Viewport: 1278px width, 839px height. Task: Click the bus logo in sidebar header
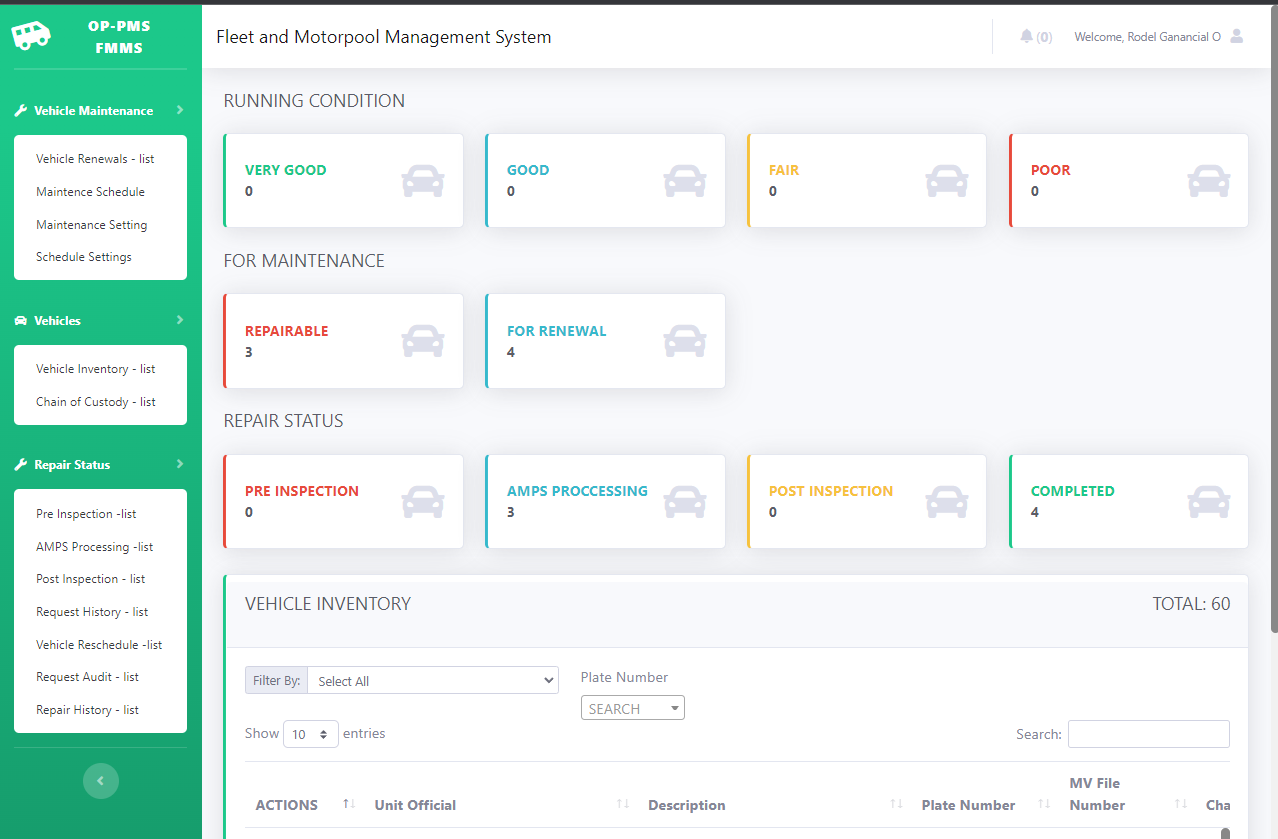tap(31, 36)
